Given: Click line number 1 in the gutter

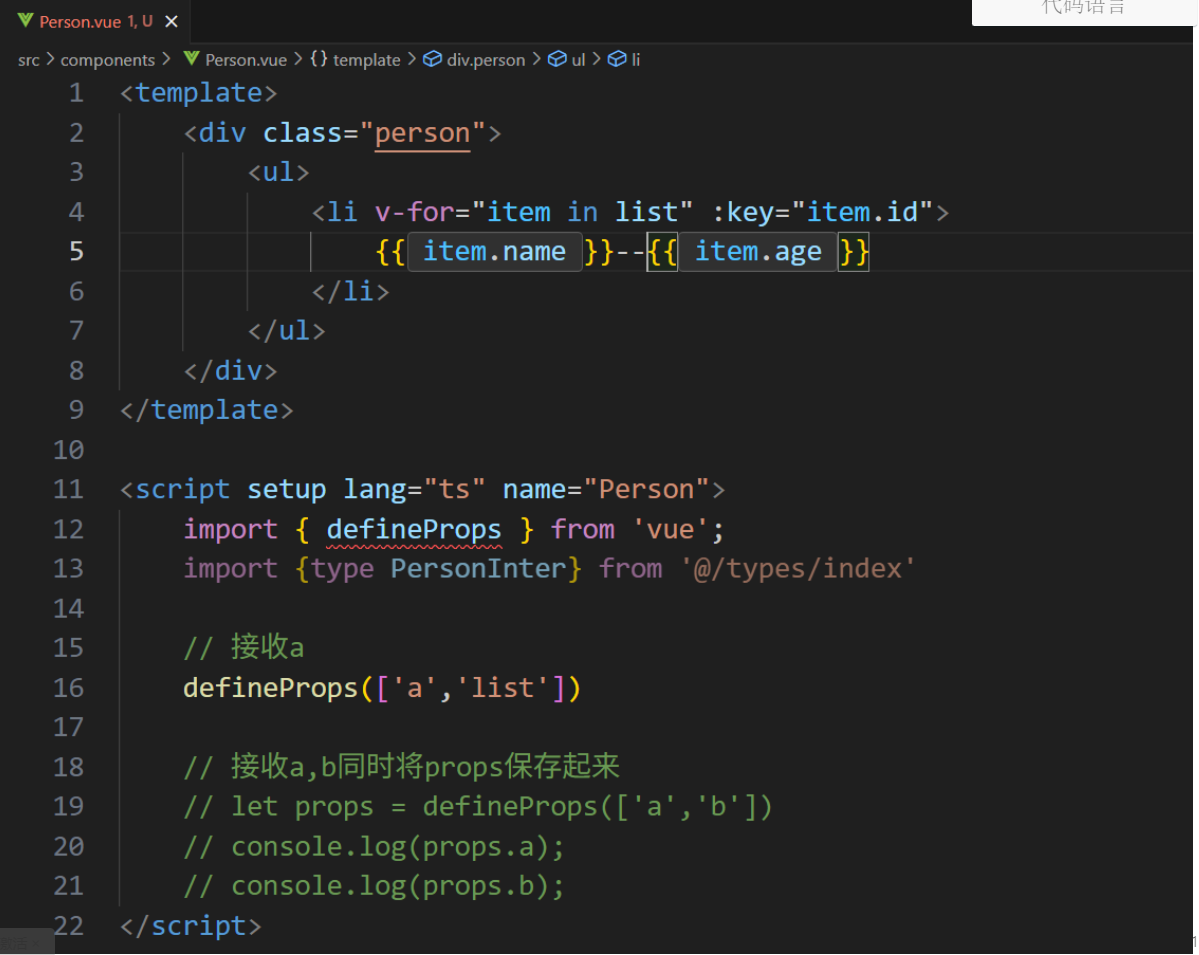Looking at the screenshot, I should (76, 93).
